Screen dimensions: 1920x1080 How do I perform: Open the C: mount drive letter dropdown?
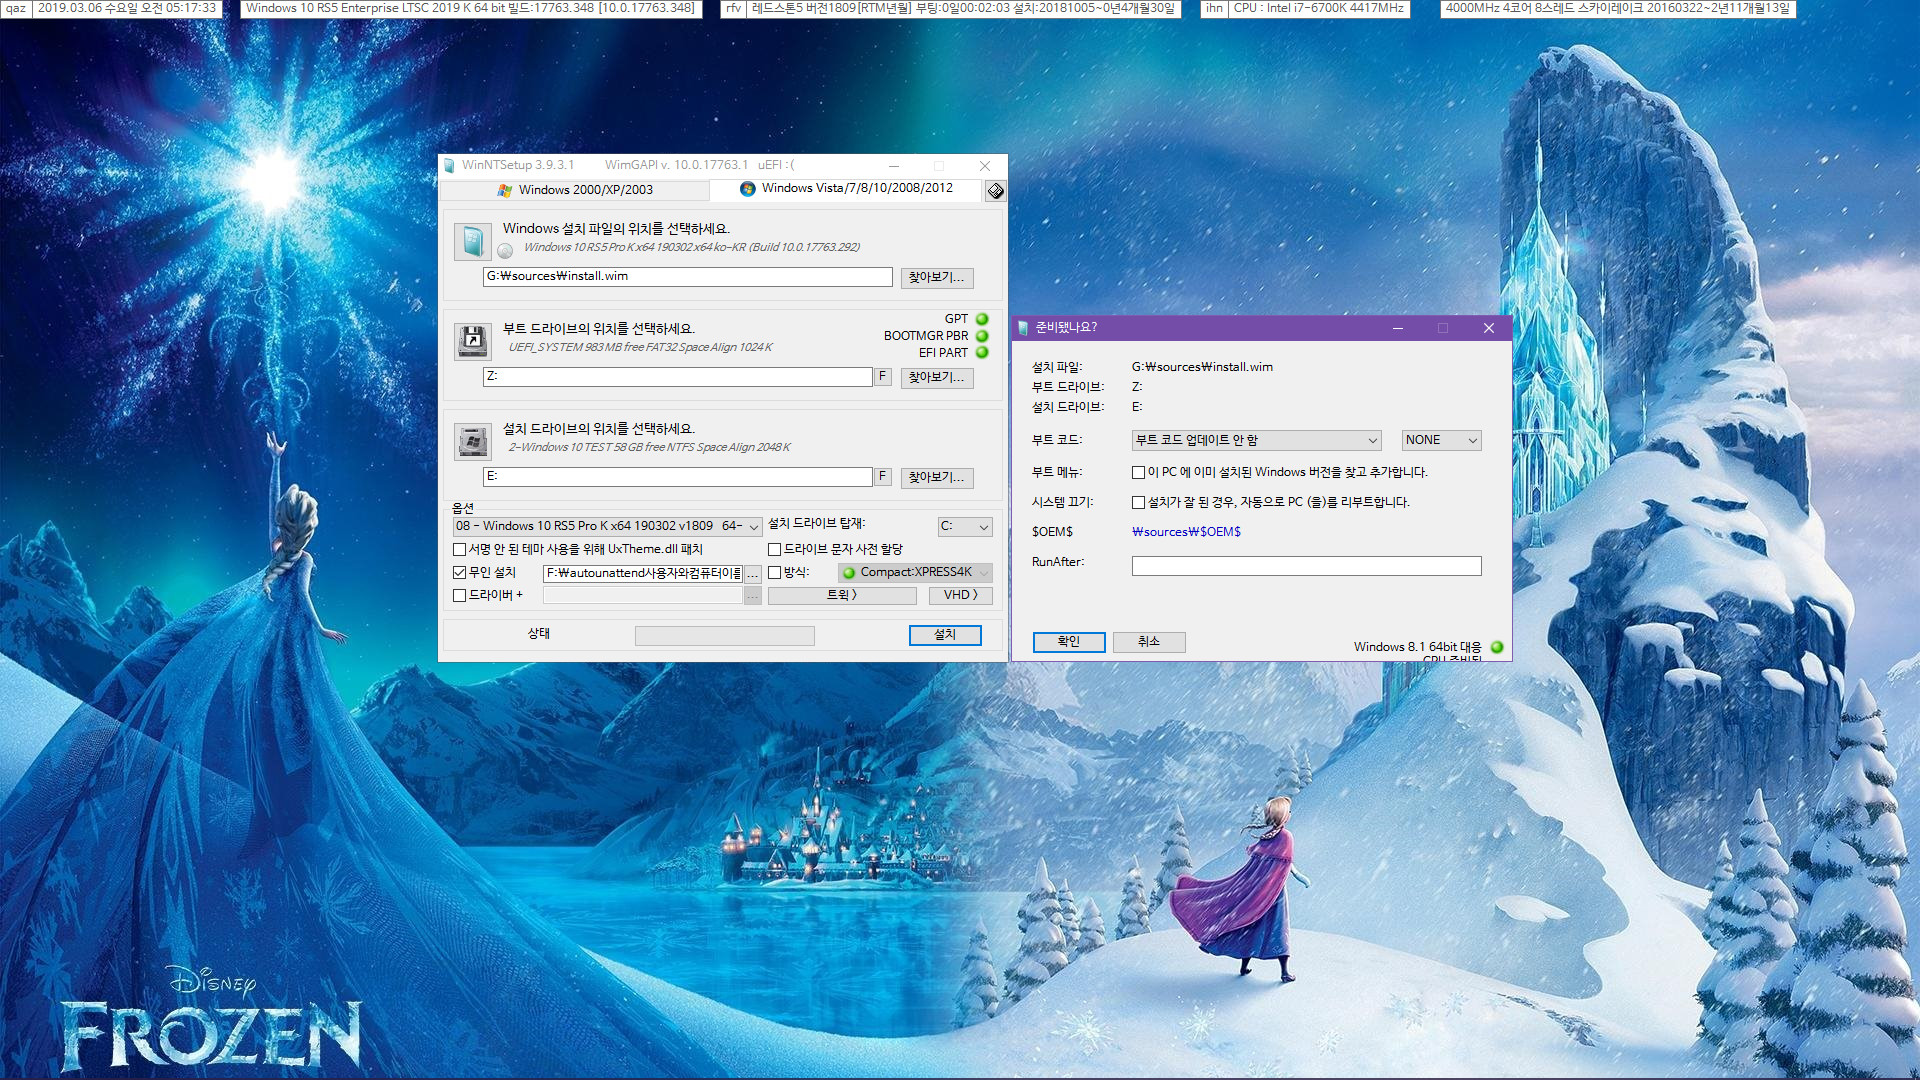click(x=965, y=526)
